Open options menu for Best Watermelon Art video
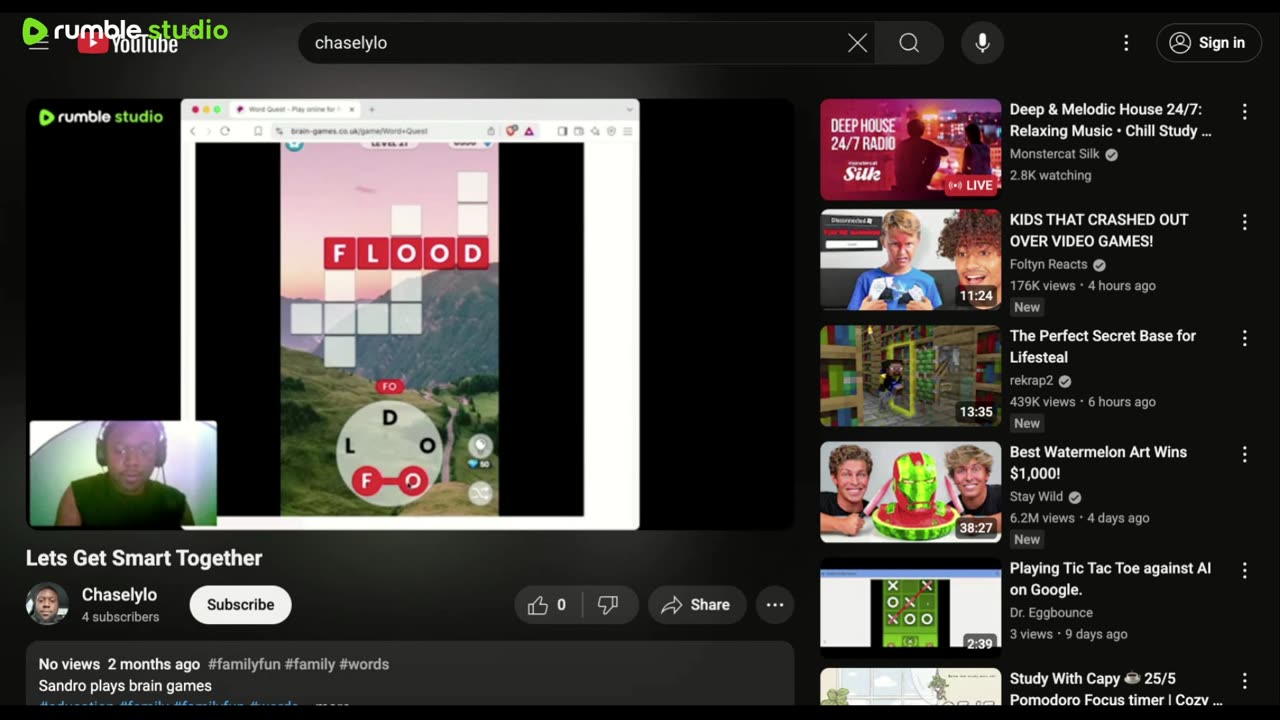 click(x=1245, y=454)
